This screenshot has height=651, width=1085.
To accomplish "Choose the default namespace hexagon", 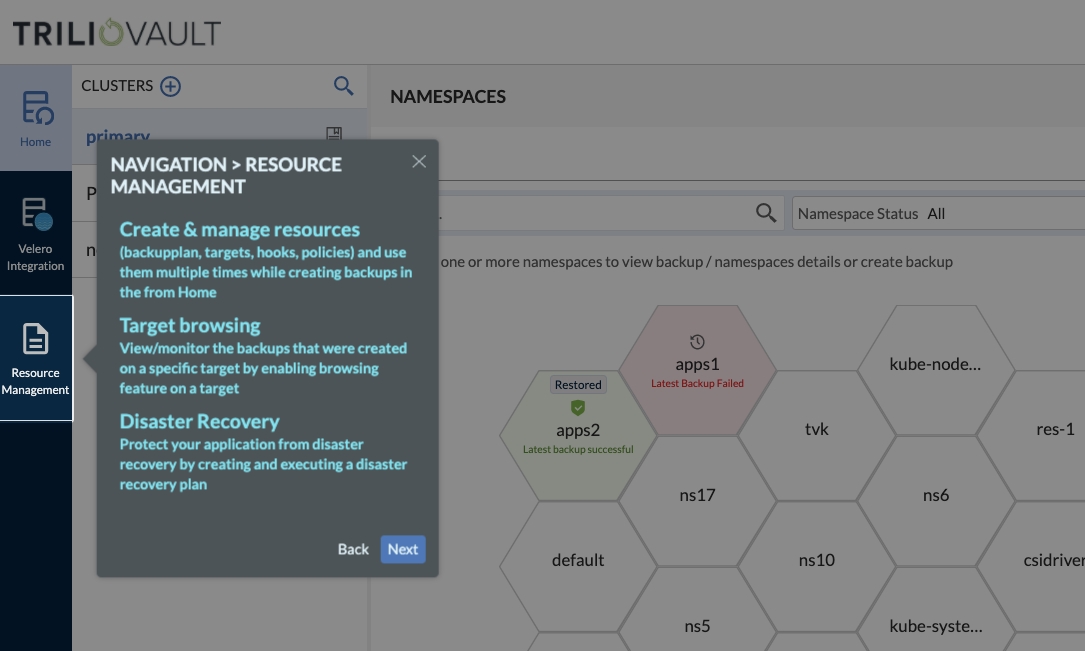I will click(x=578, y=560).
